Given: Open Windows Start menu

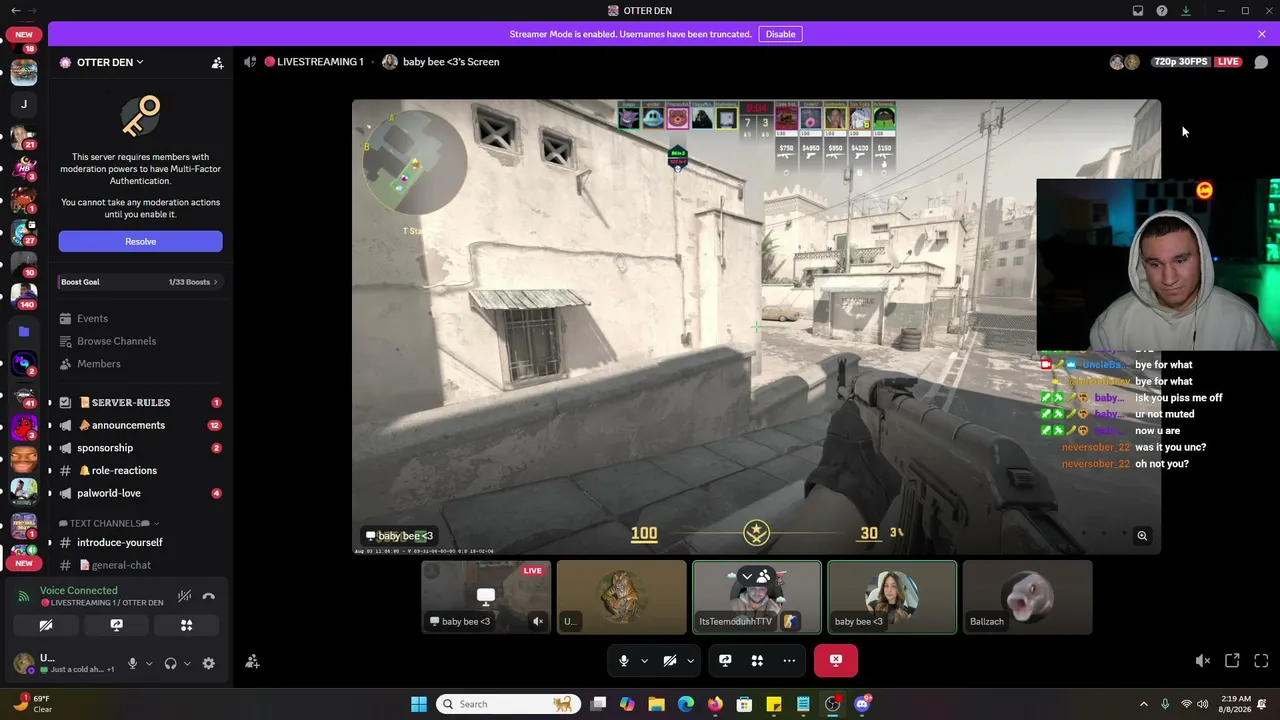Looking at the screenshot, I should coord(419,704).
